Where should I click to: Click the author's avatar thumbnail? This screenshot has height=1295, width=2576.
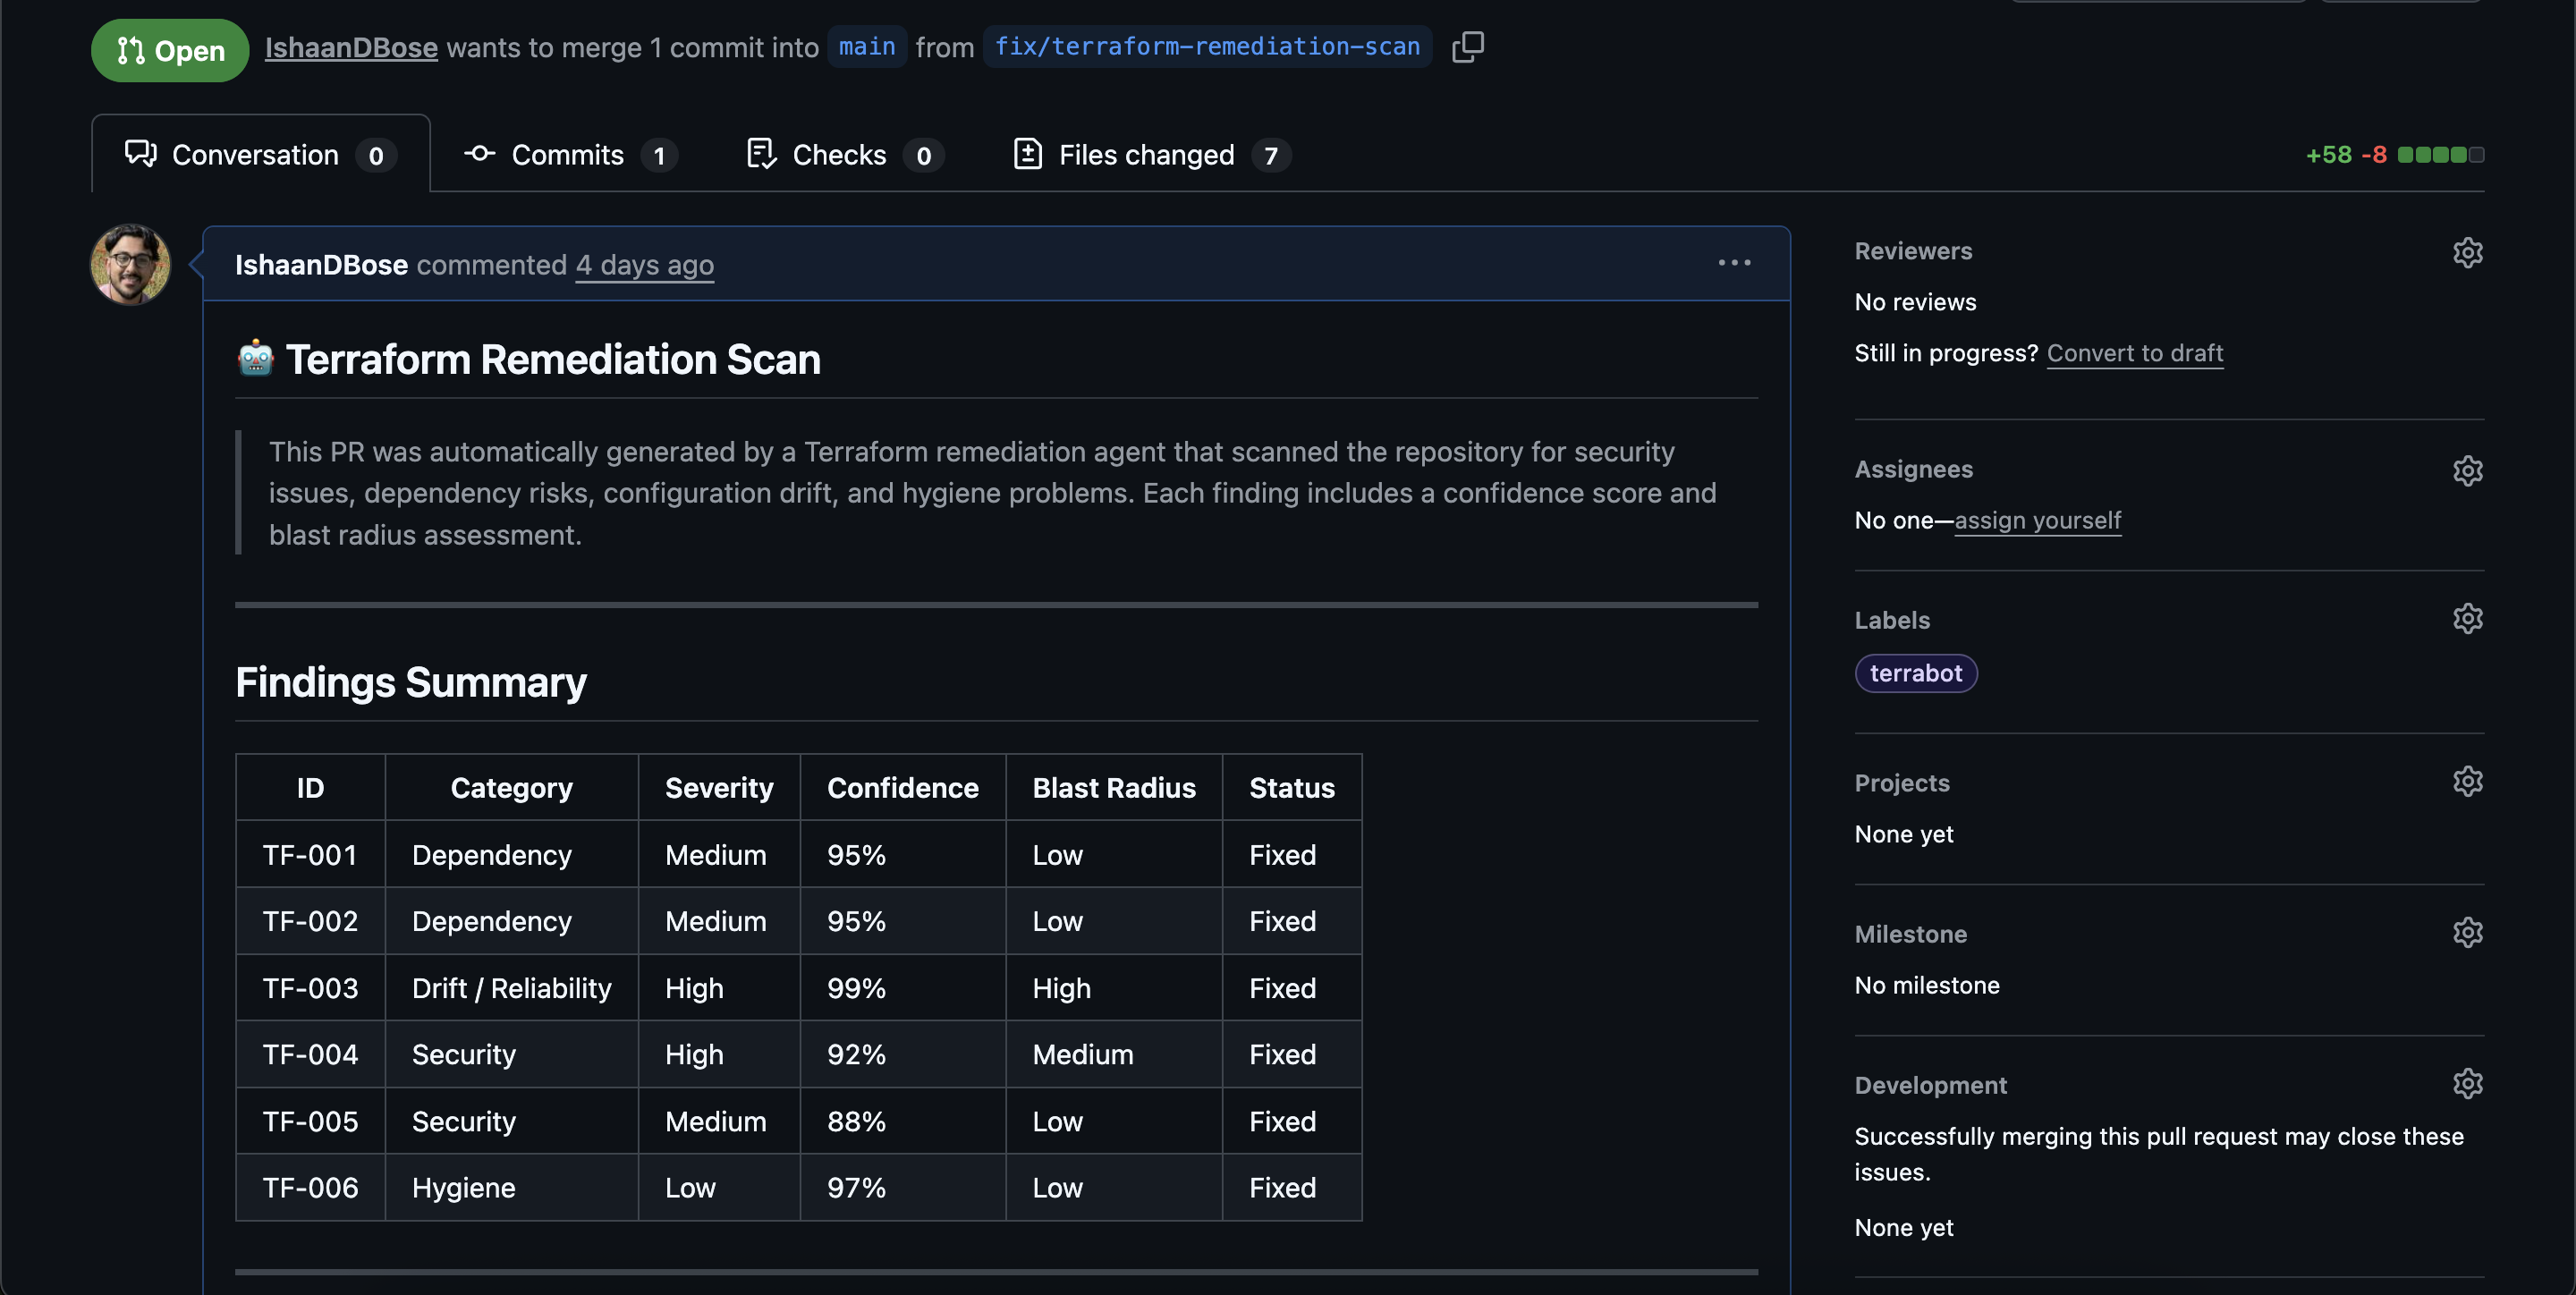tap(131, 264)
